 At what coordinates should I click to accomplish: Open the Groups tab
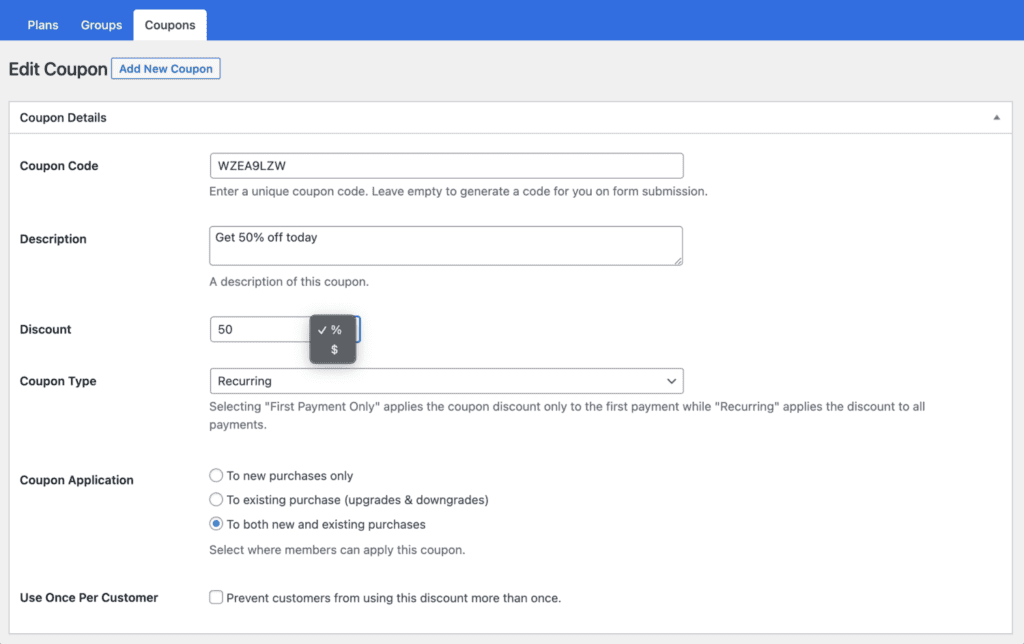tap(101, 25)
